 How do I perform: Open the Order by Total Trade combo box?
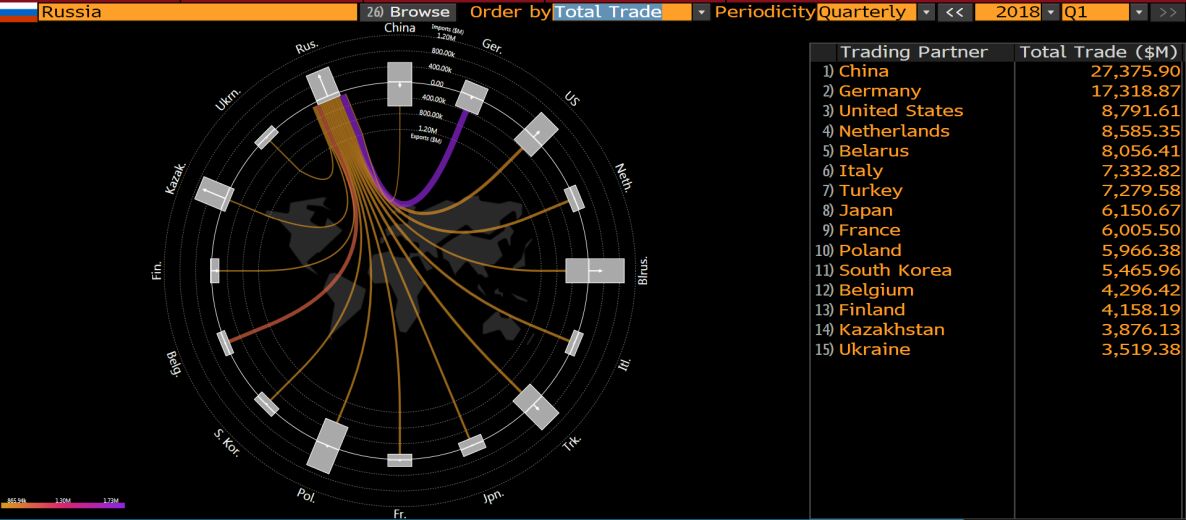pos(622,12)
